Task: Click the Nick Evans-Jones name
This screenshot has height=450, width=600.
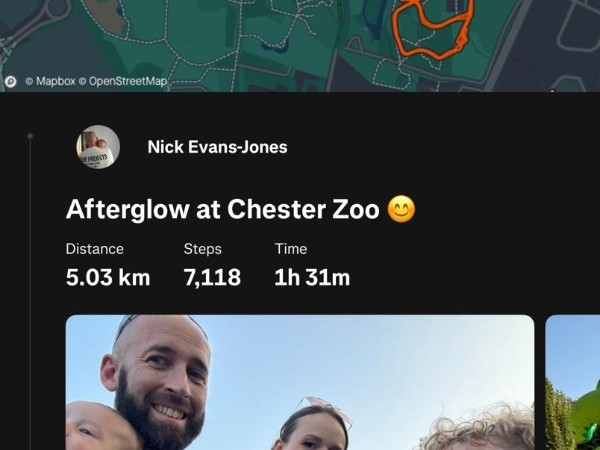Action: (217, 147)
